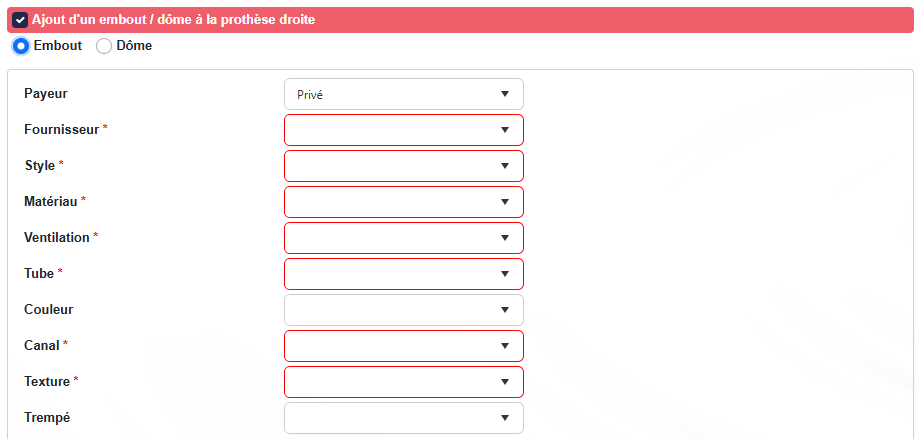Open the Payeur dropdown showing Privé

tap(404, 94)
